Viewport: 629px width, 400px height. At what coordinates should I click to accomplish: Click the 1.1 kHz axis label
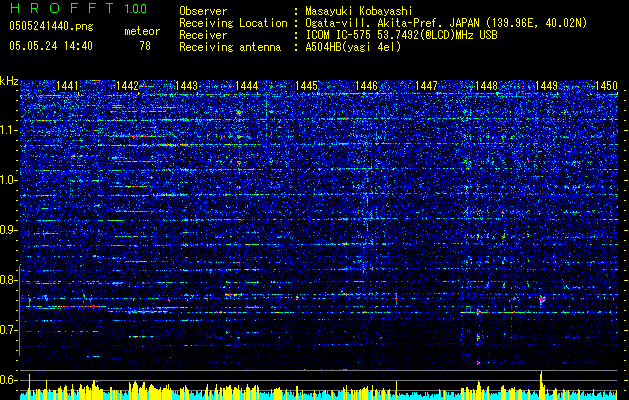[x=8, y=130]
